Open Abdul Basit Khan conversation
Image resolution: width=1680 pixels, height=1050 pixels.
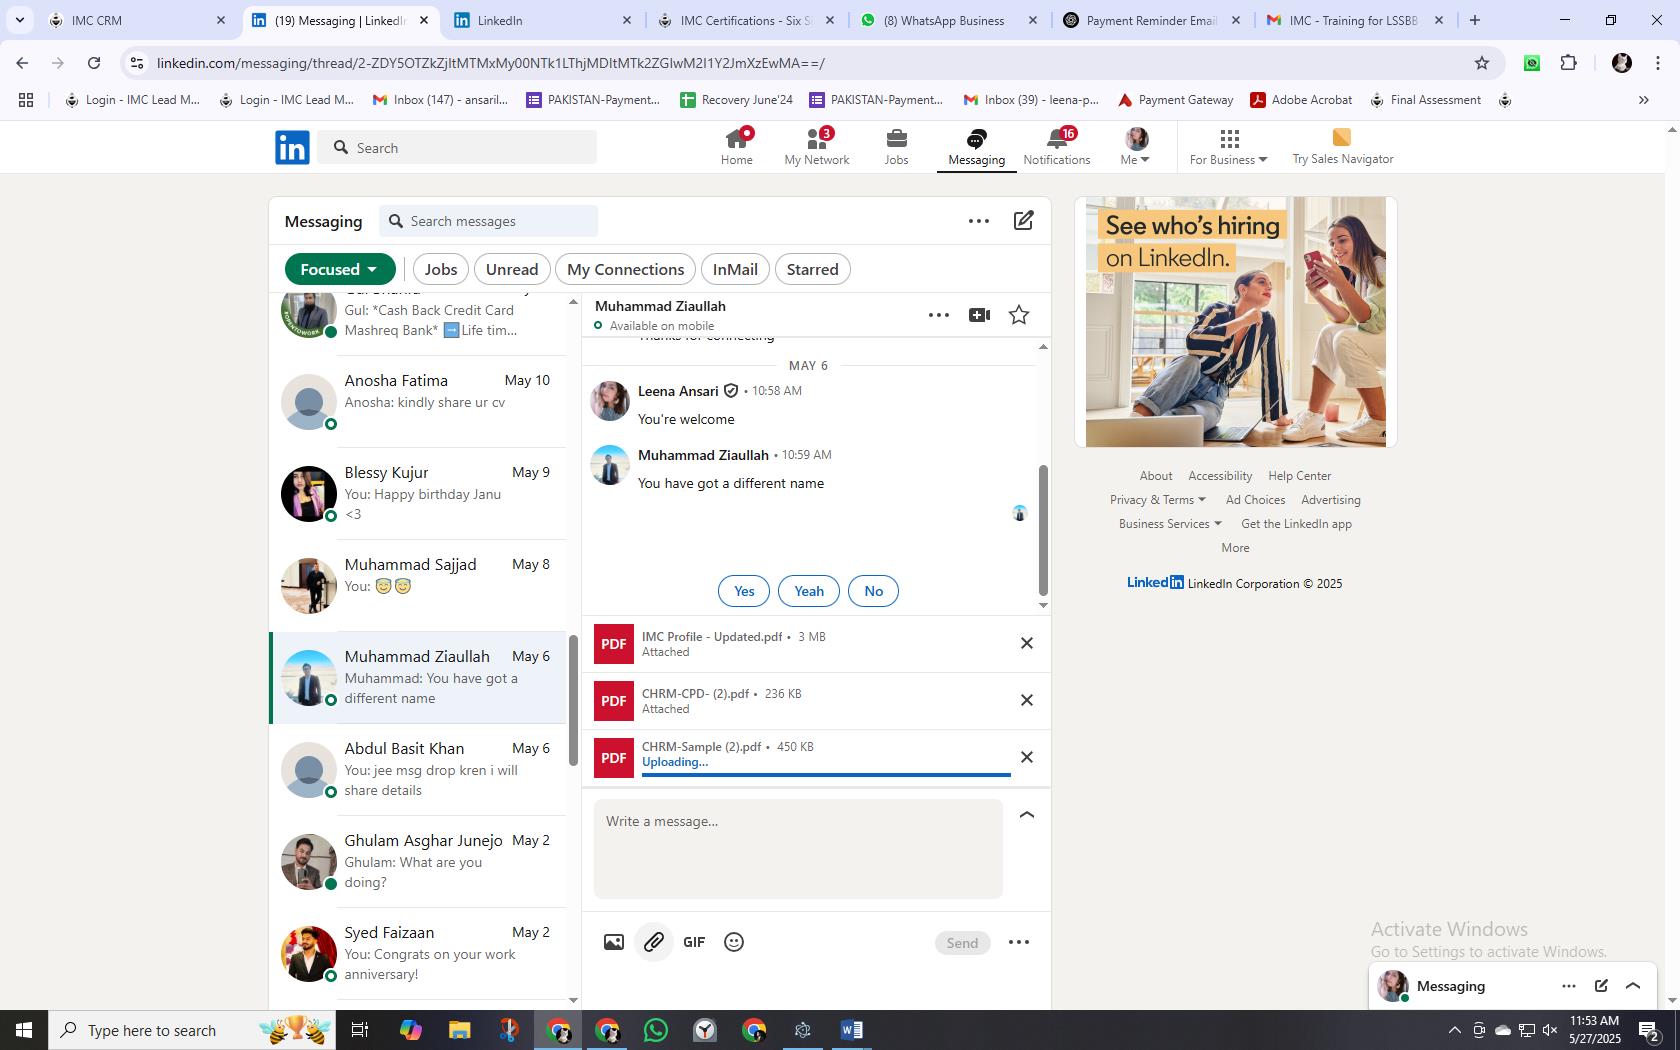pos(418,770)
